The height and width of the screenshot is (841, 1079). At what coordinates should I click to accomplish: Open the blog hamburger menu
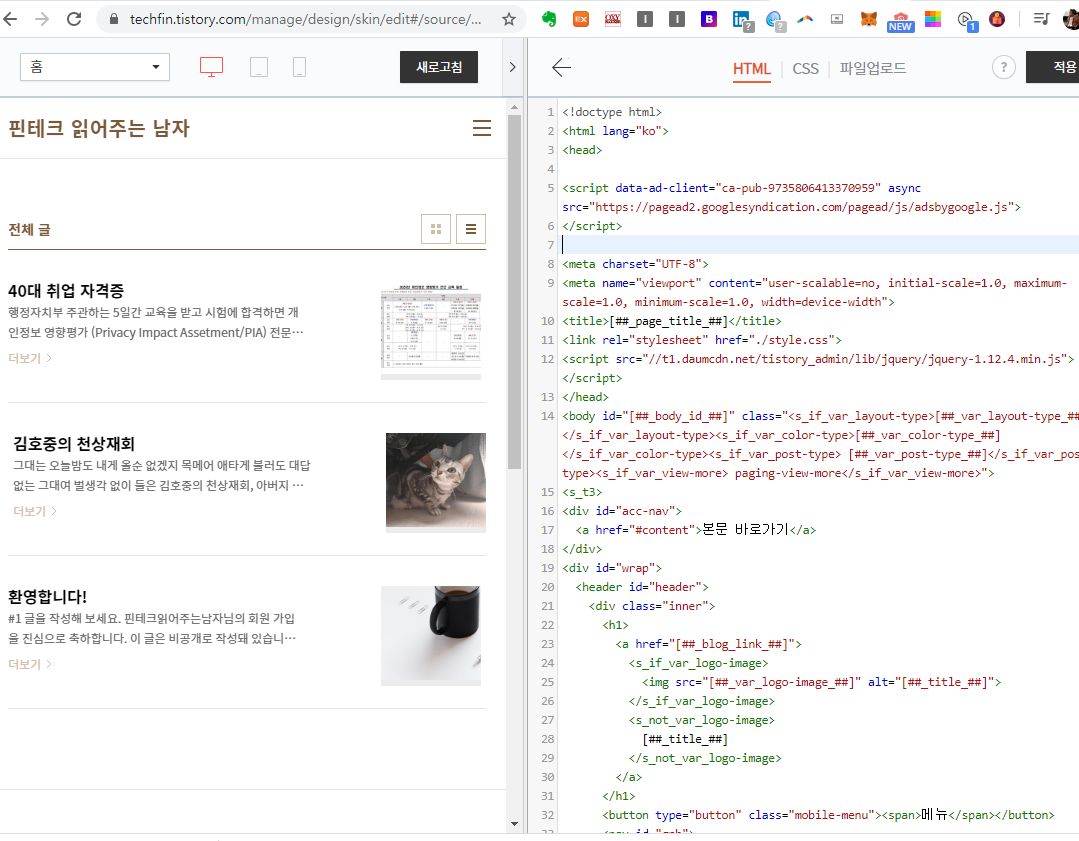coord(482,128)
